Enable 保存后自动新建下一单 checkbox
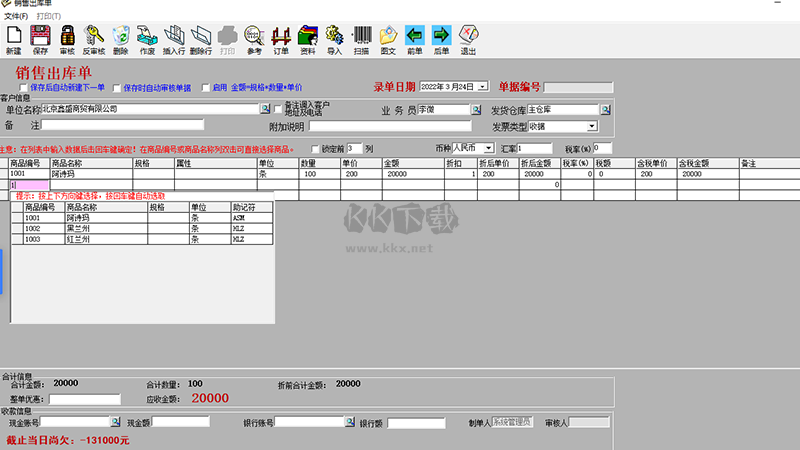This screenshot has height=450, width=800. pos(25,88)
